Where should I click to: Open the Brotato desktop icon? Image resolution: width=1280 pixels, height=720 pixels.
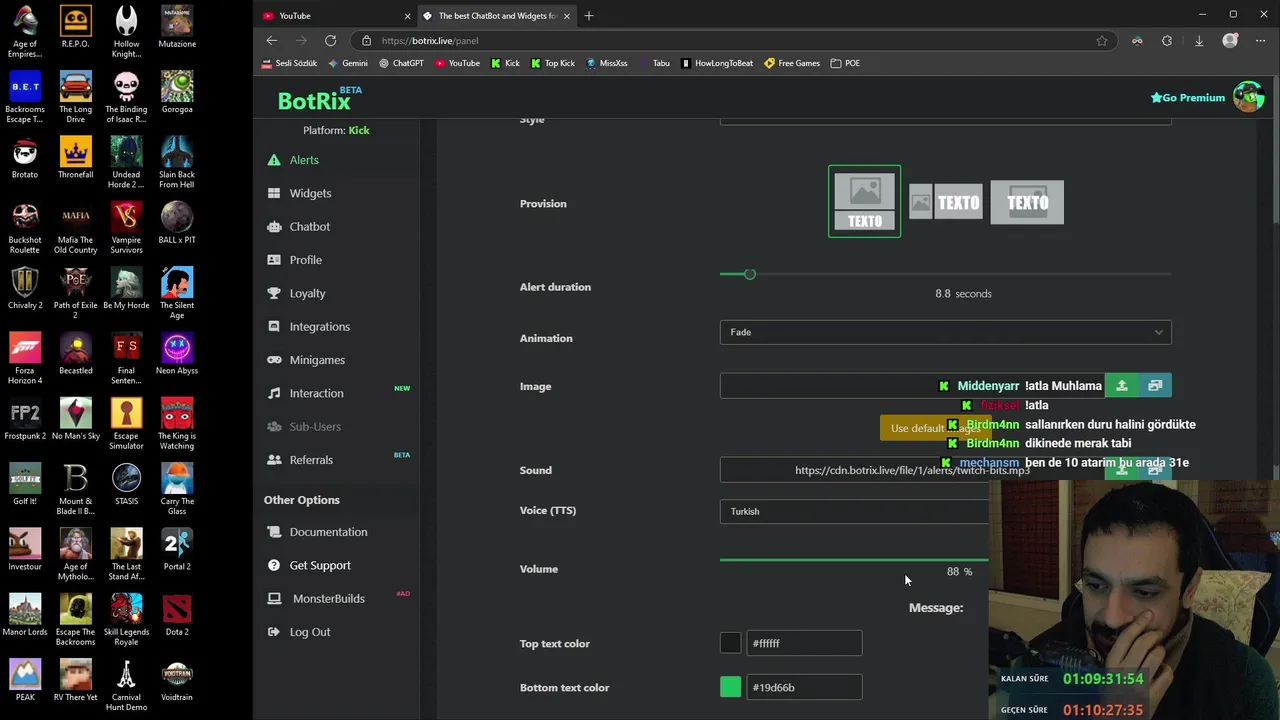25,158
